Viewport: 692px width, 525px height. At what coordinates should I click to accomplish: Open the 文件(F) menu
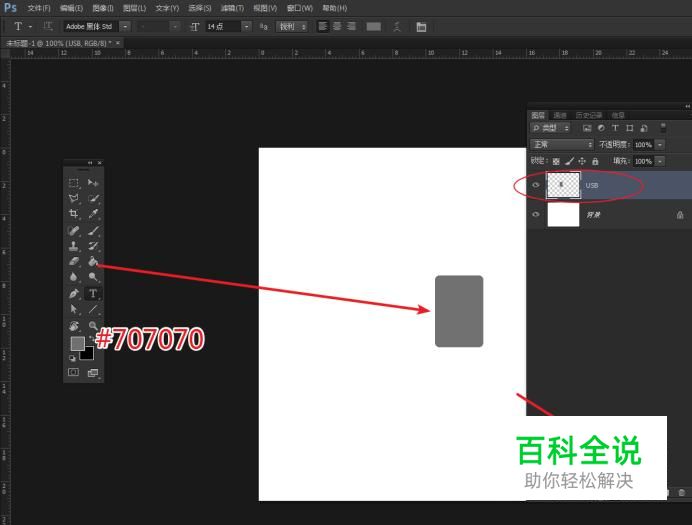pyautogui.click(x=39, y=8)
